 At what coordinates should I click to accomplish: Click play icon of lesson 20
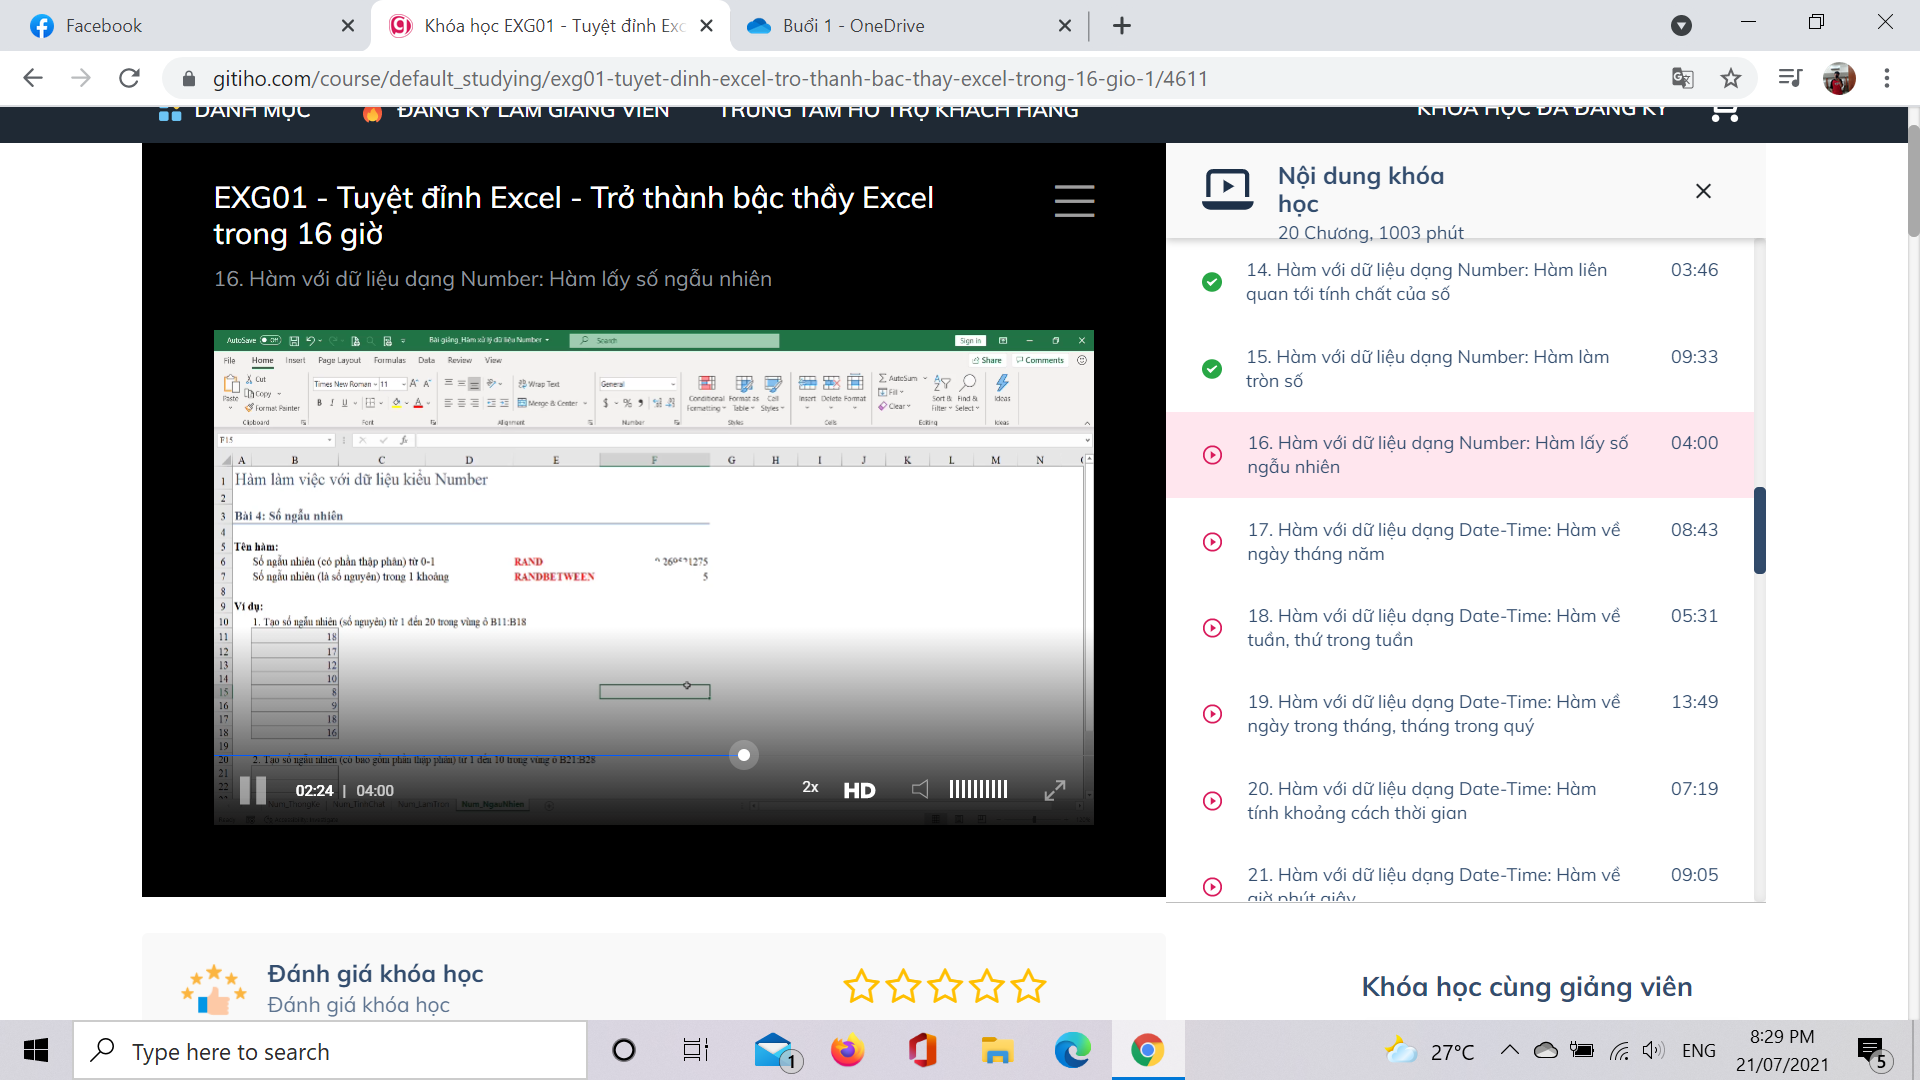1212,801
